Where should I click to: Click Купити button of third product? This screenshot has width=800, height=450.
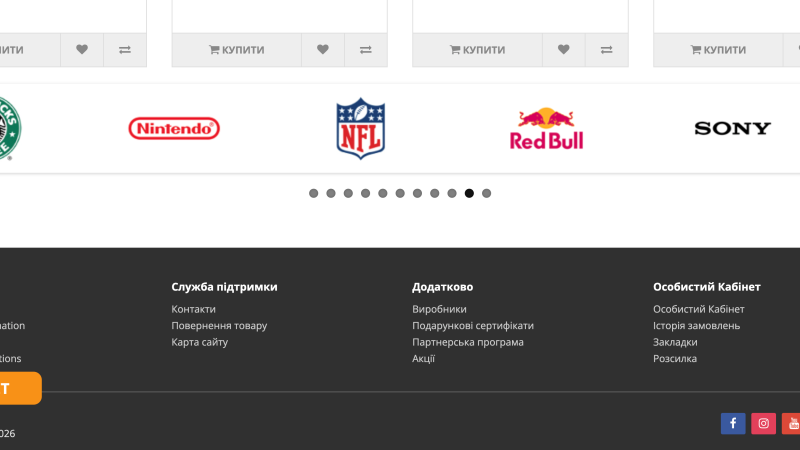pos(478,49)
